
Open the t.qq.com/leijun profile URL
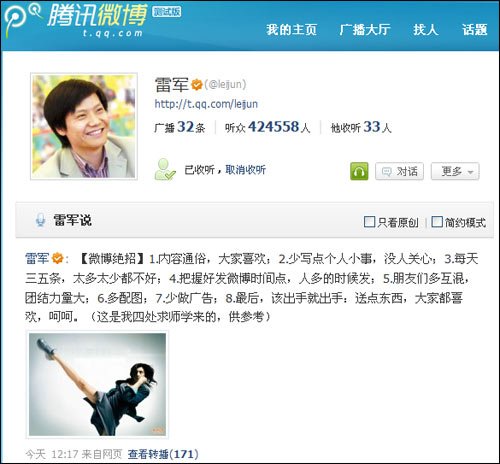[206, 104]
